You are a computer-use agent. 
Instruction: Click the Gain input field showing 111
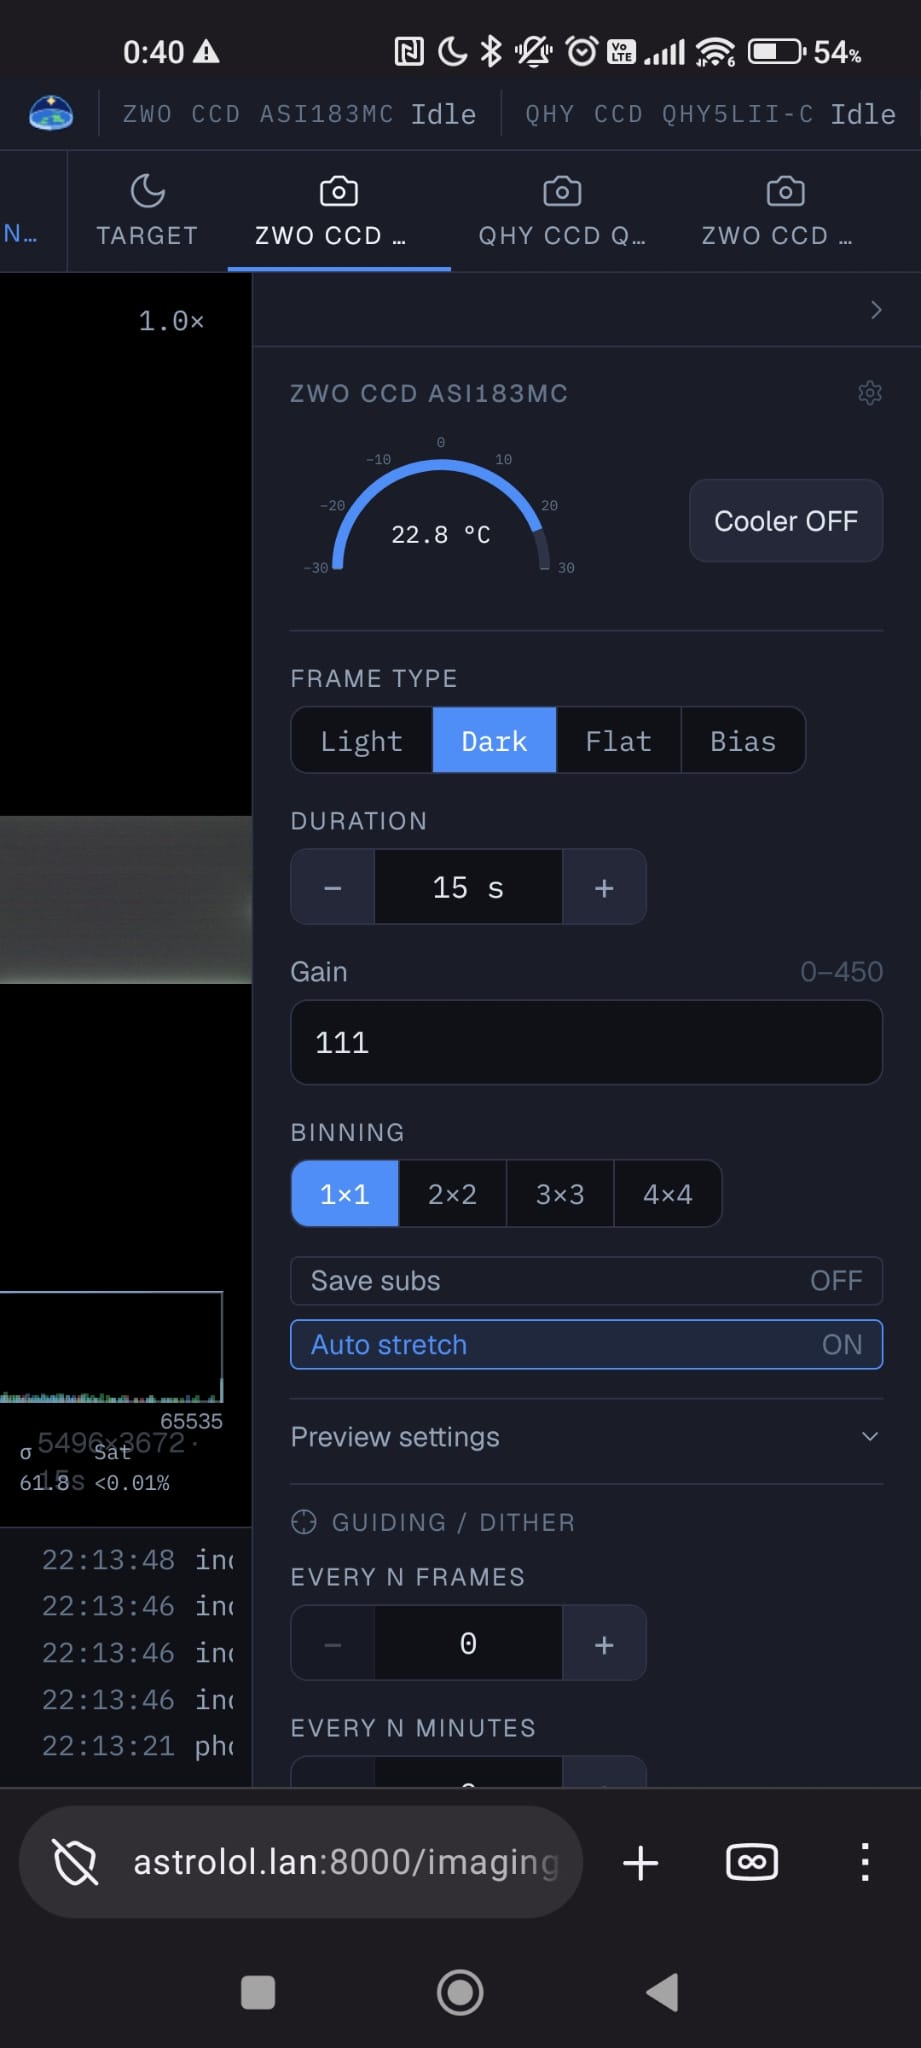pyautogui.click(x=586, y=1042)
